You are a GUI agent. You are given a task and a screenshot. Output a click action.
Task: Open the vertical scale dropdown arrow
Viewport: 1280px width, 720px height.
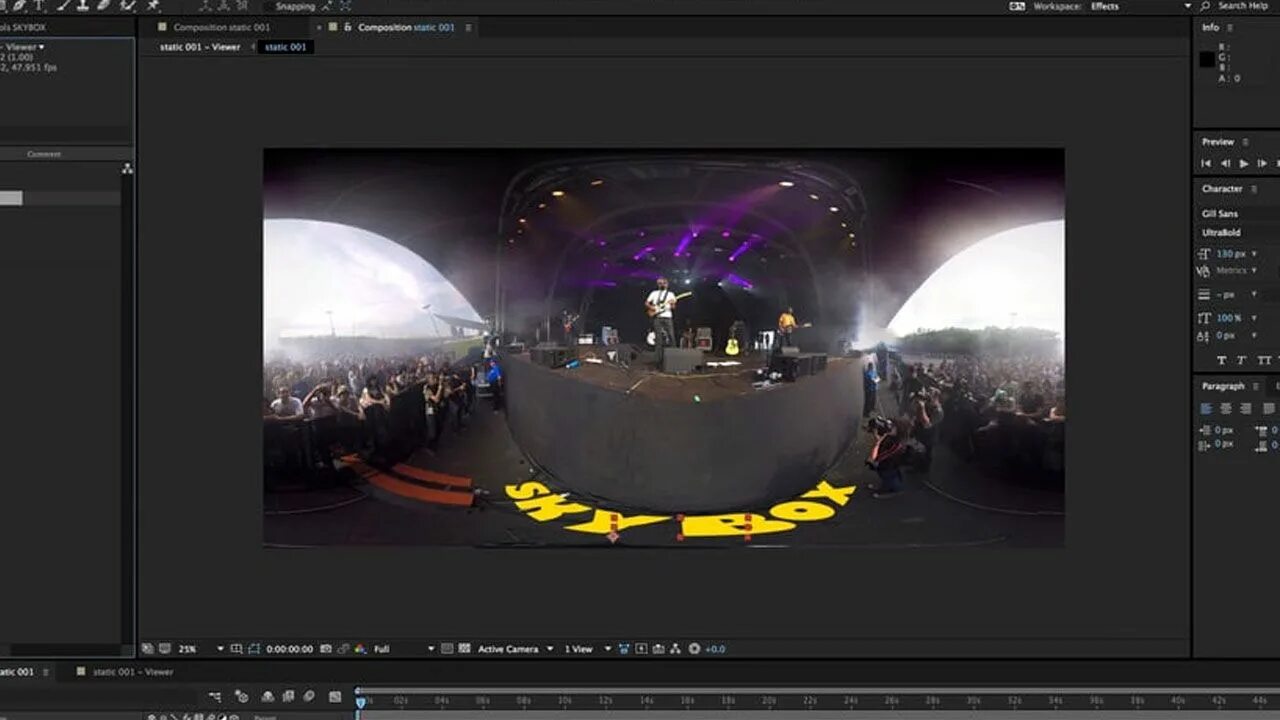[x=1254, y=317]
